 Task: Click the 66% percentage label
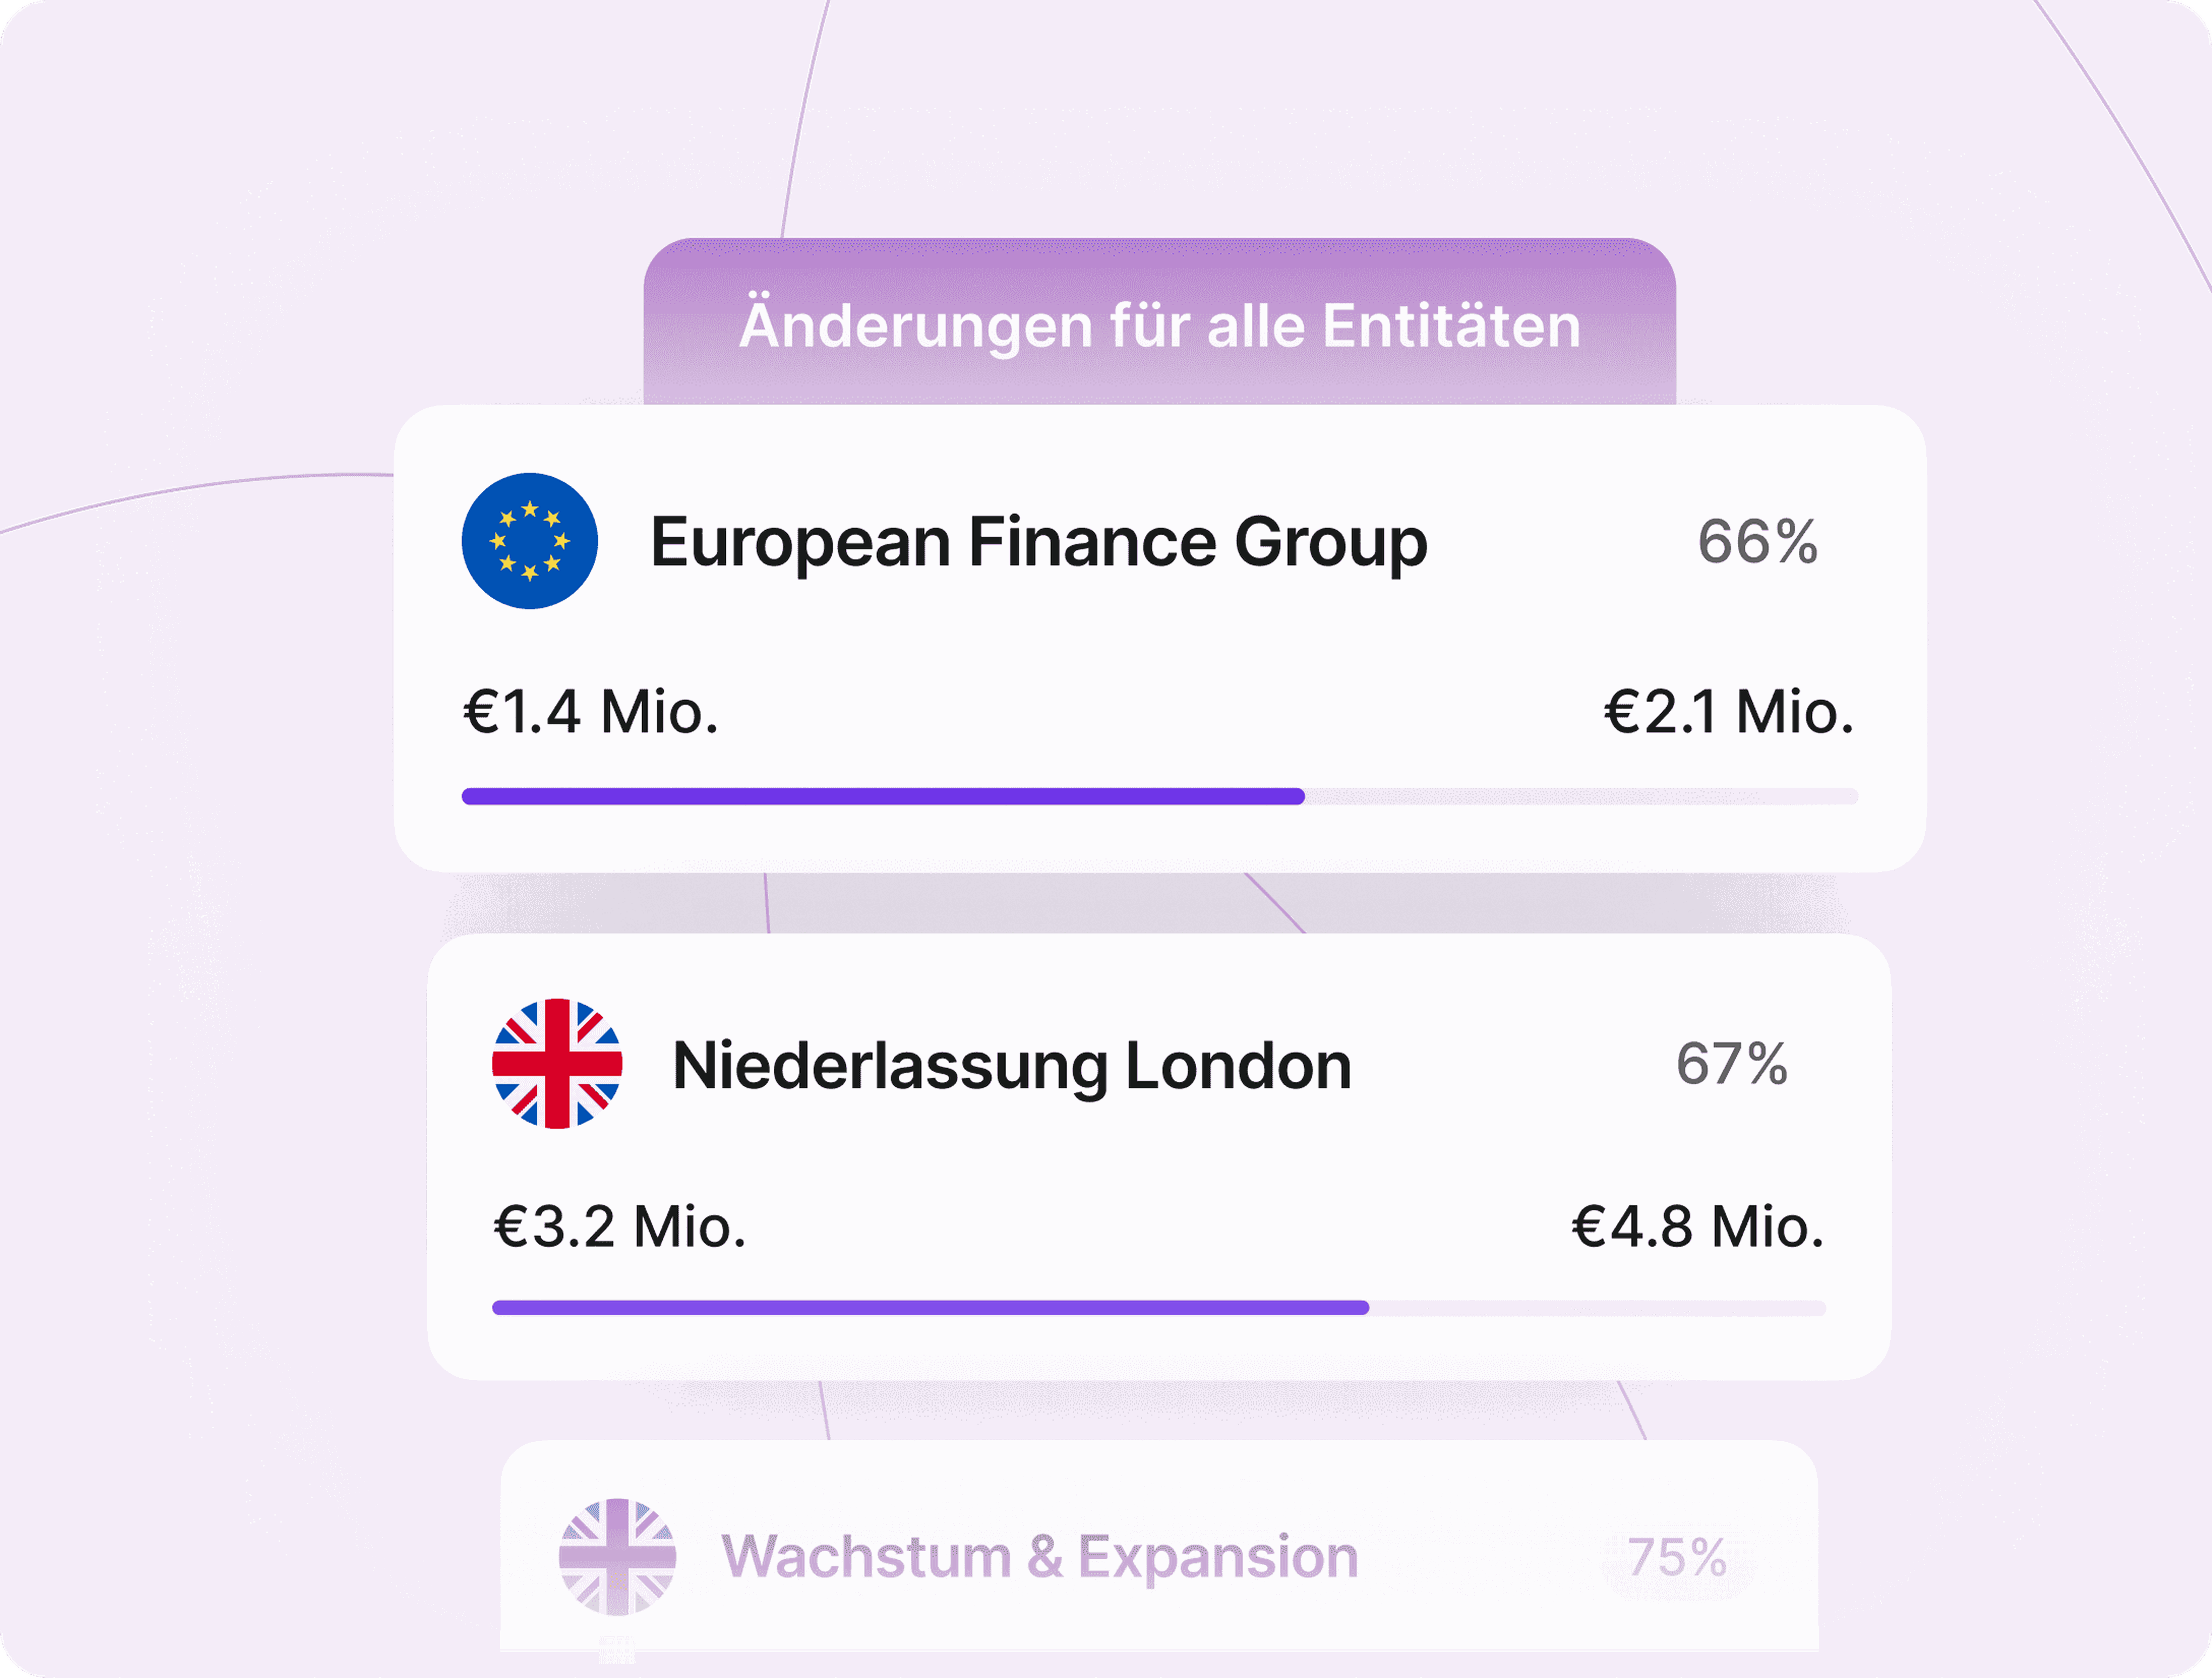point(1757,542)
